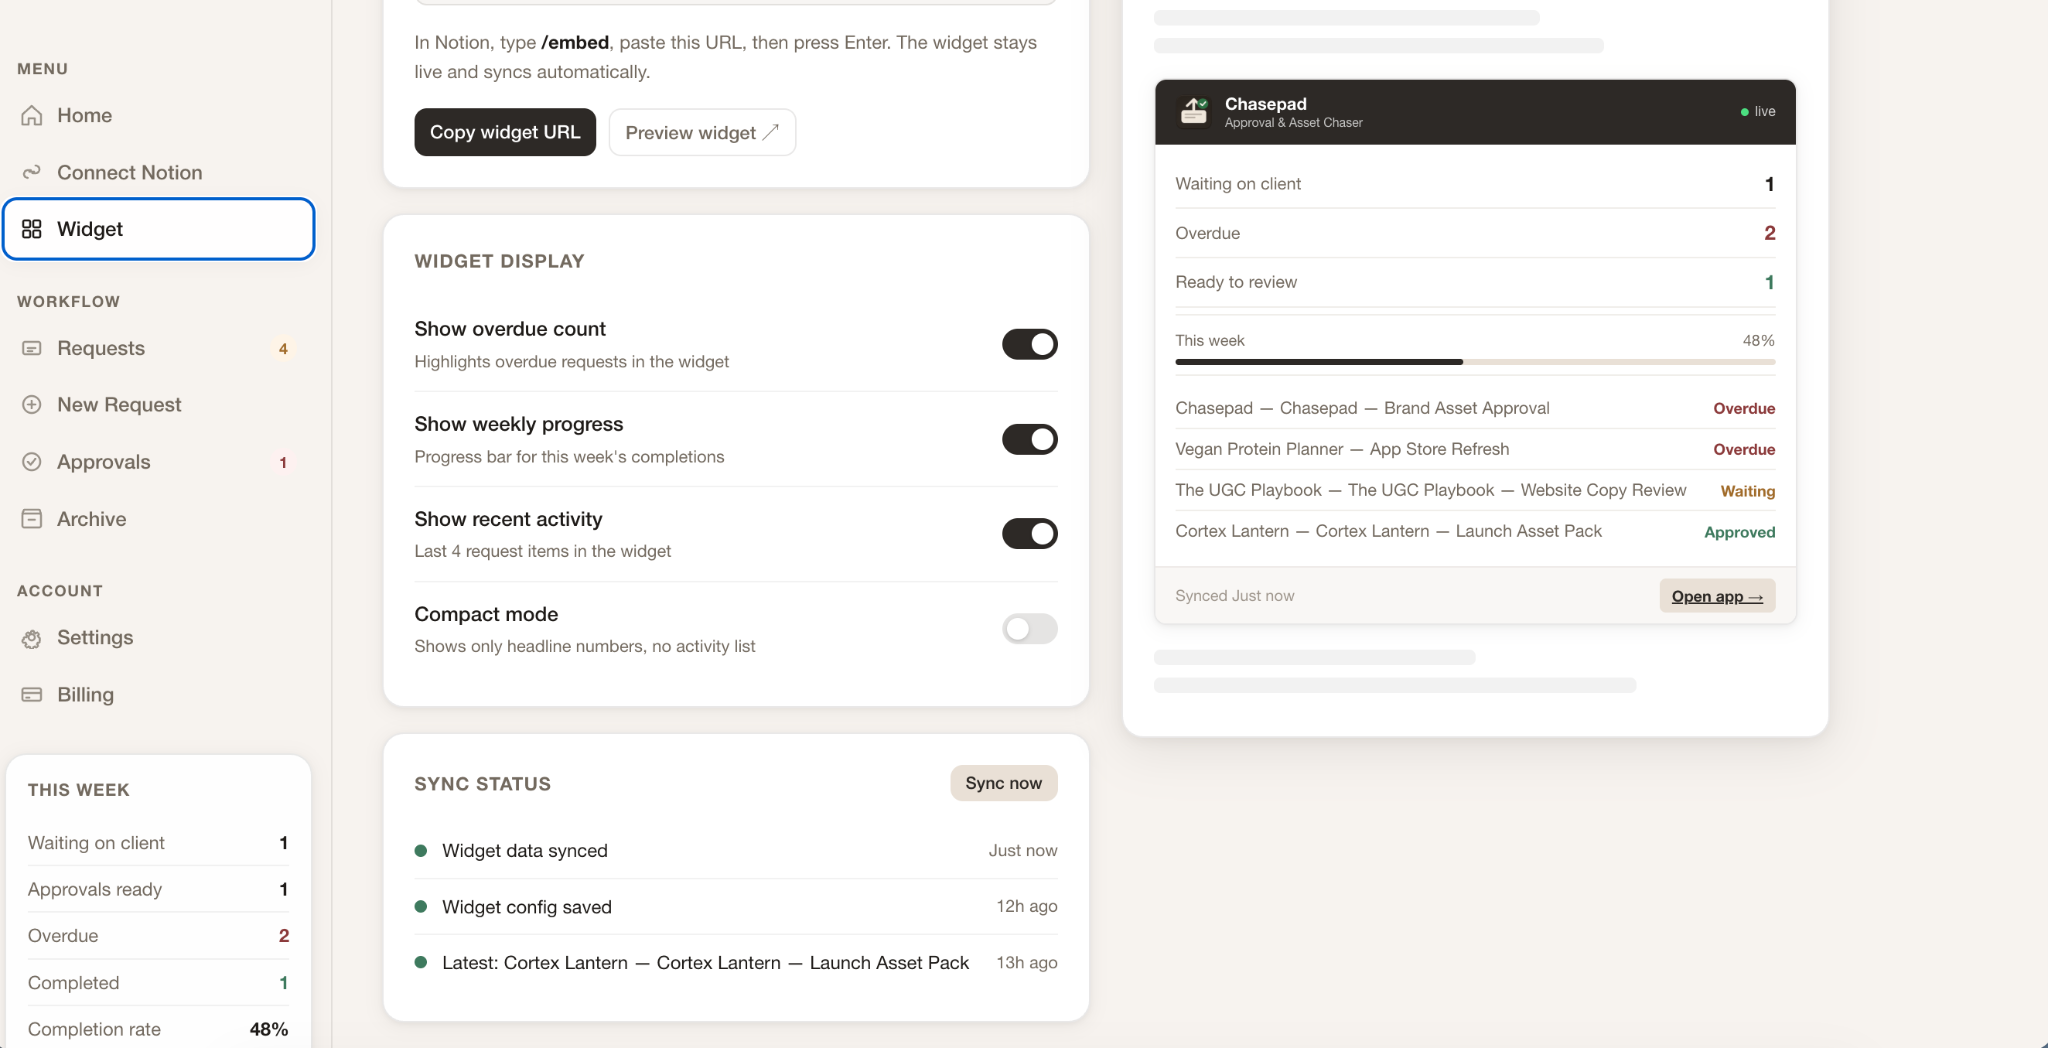Open account Settings
The height and width of the screenshot is (1048, 2048).
159,638
